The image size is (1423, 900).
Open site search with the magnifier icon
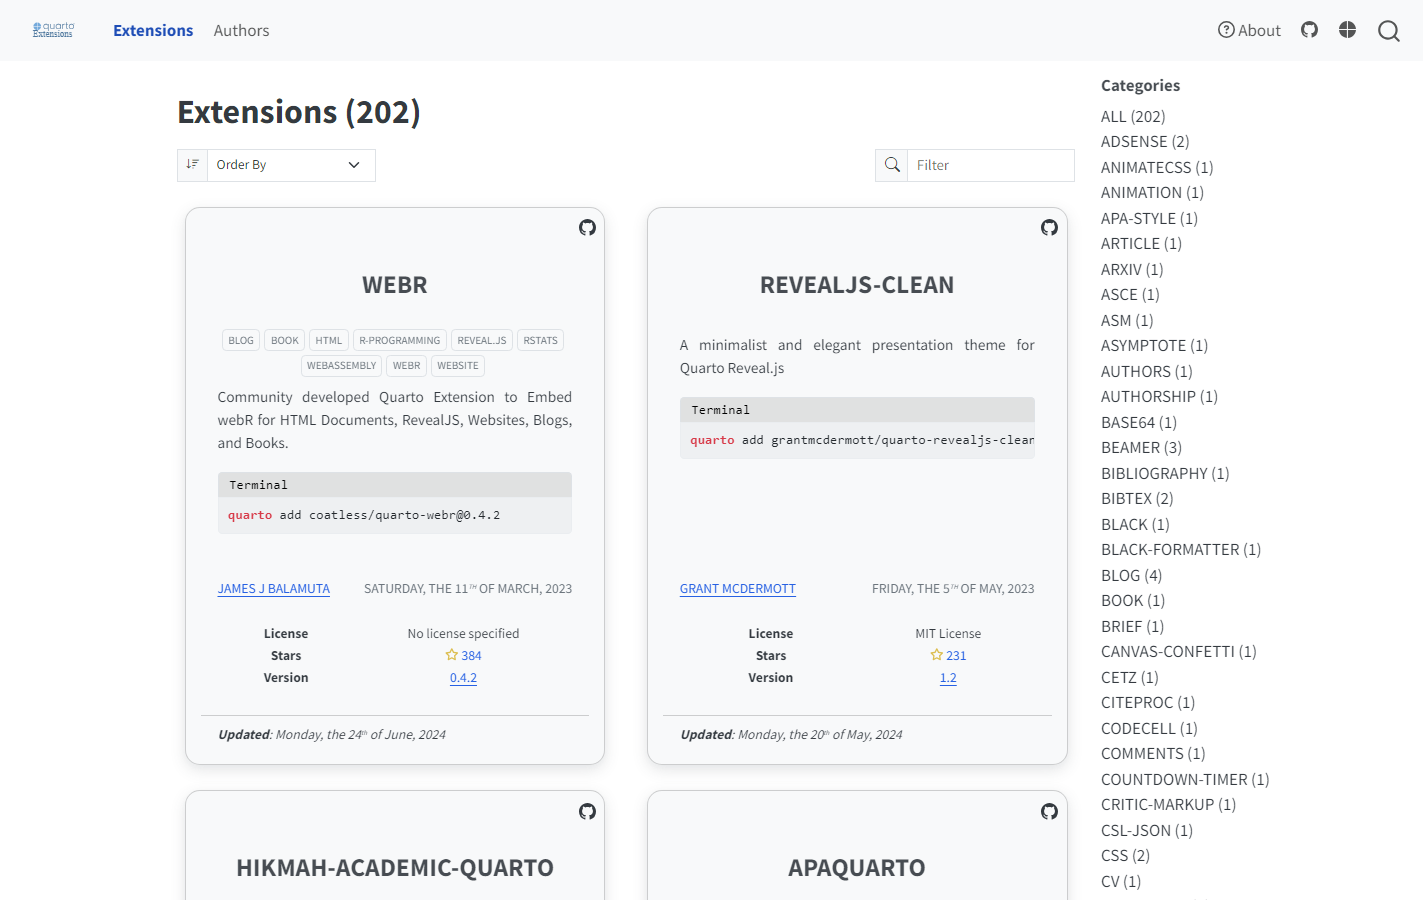pos(1388,31)
